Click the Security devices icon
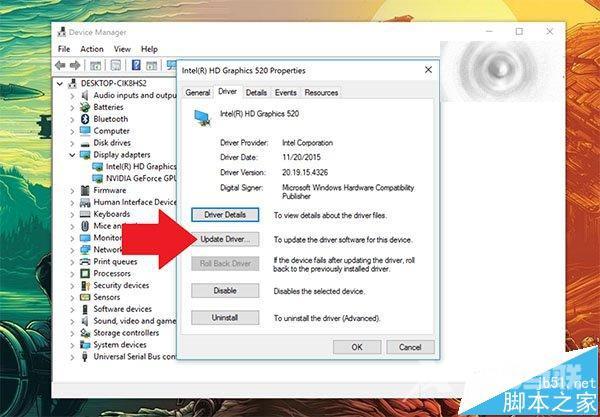Screen dimensions: 600x417 85,285
